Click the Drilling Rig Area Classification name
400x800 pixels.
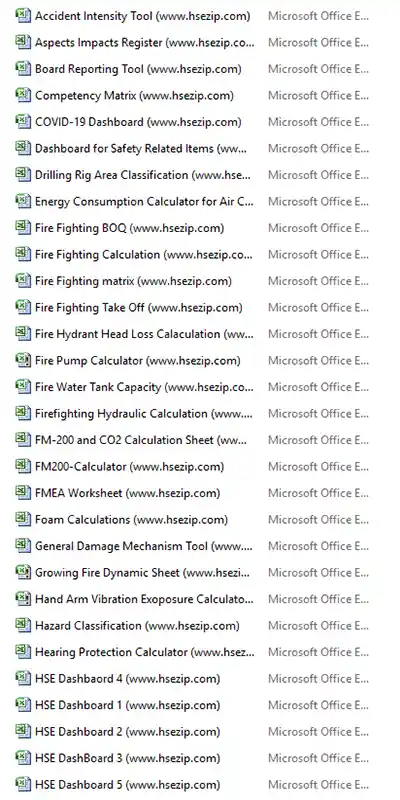[x=143, y=175]
